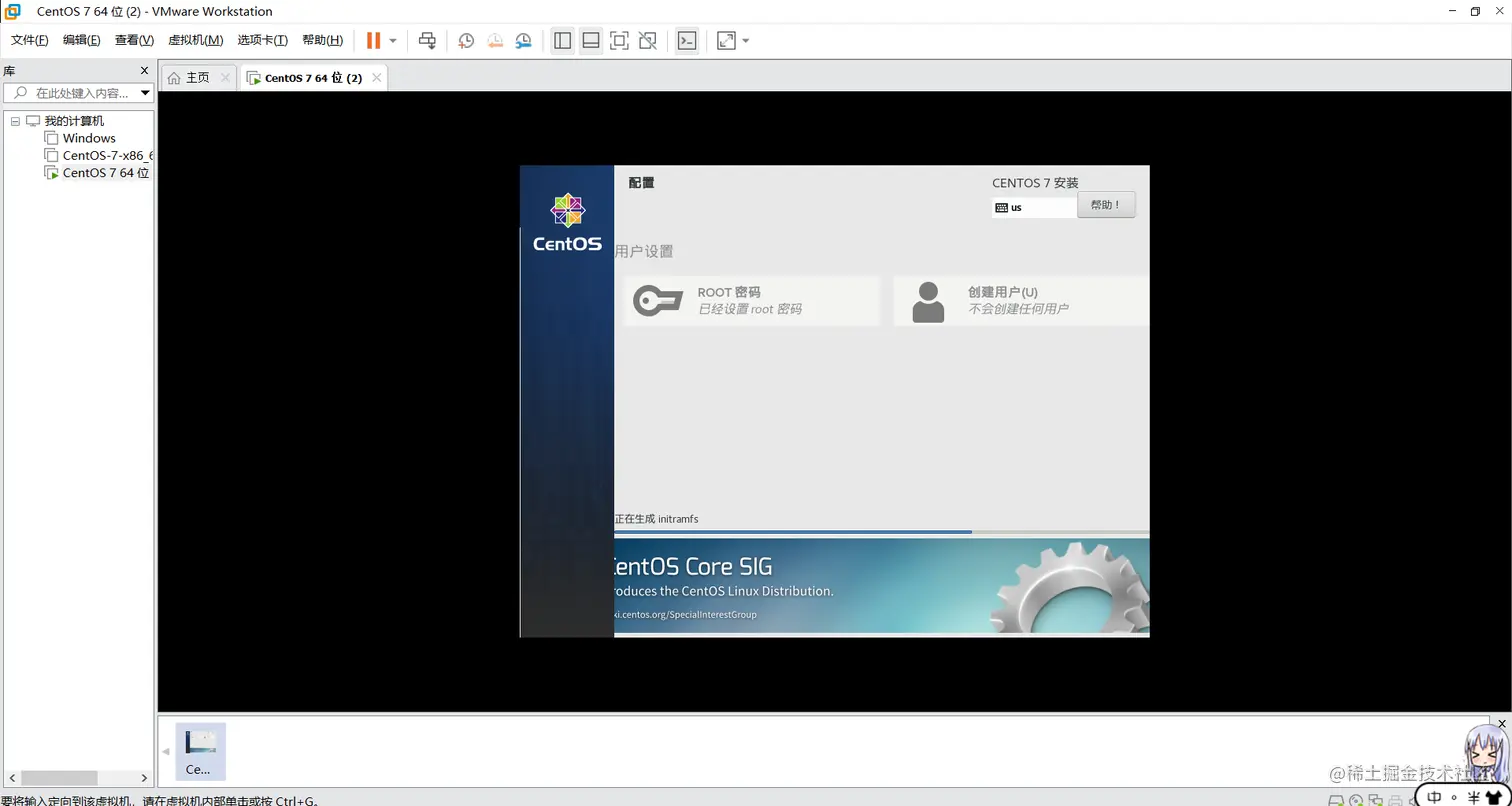Select the running CentOS 7 64 位 VM in library
This screenshot has width=1512, height=806.
[105, 172]
